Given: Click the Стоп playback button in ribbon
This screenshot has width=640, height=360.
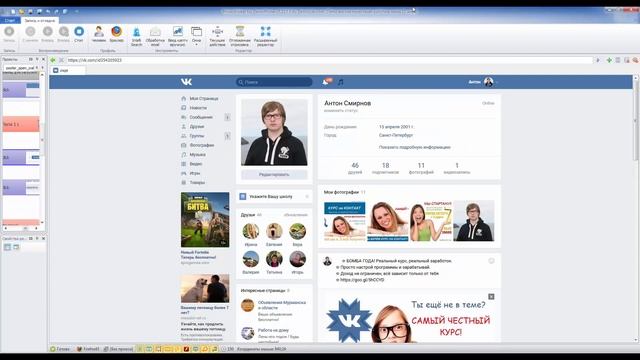Looking at the screenshot, I should click(x=79, y=34).
